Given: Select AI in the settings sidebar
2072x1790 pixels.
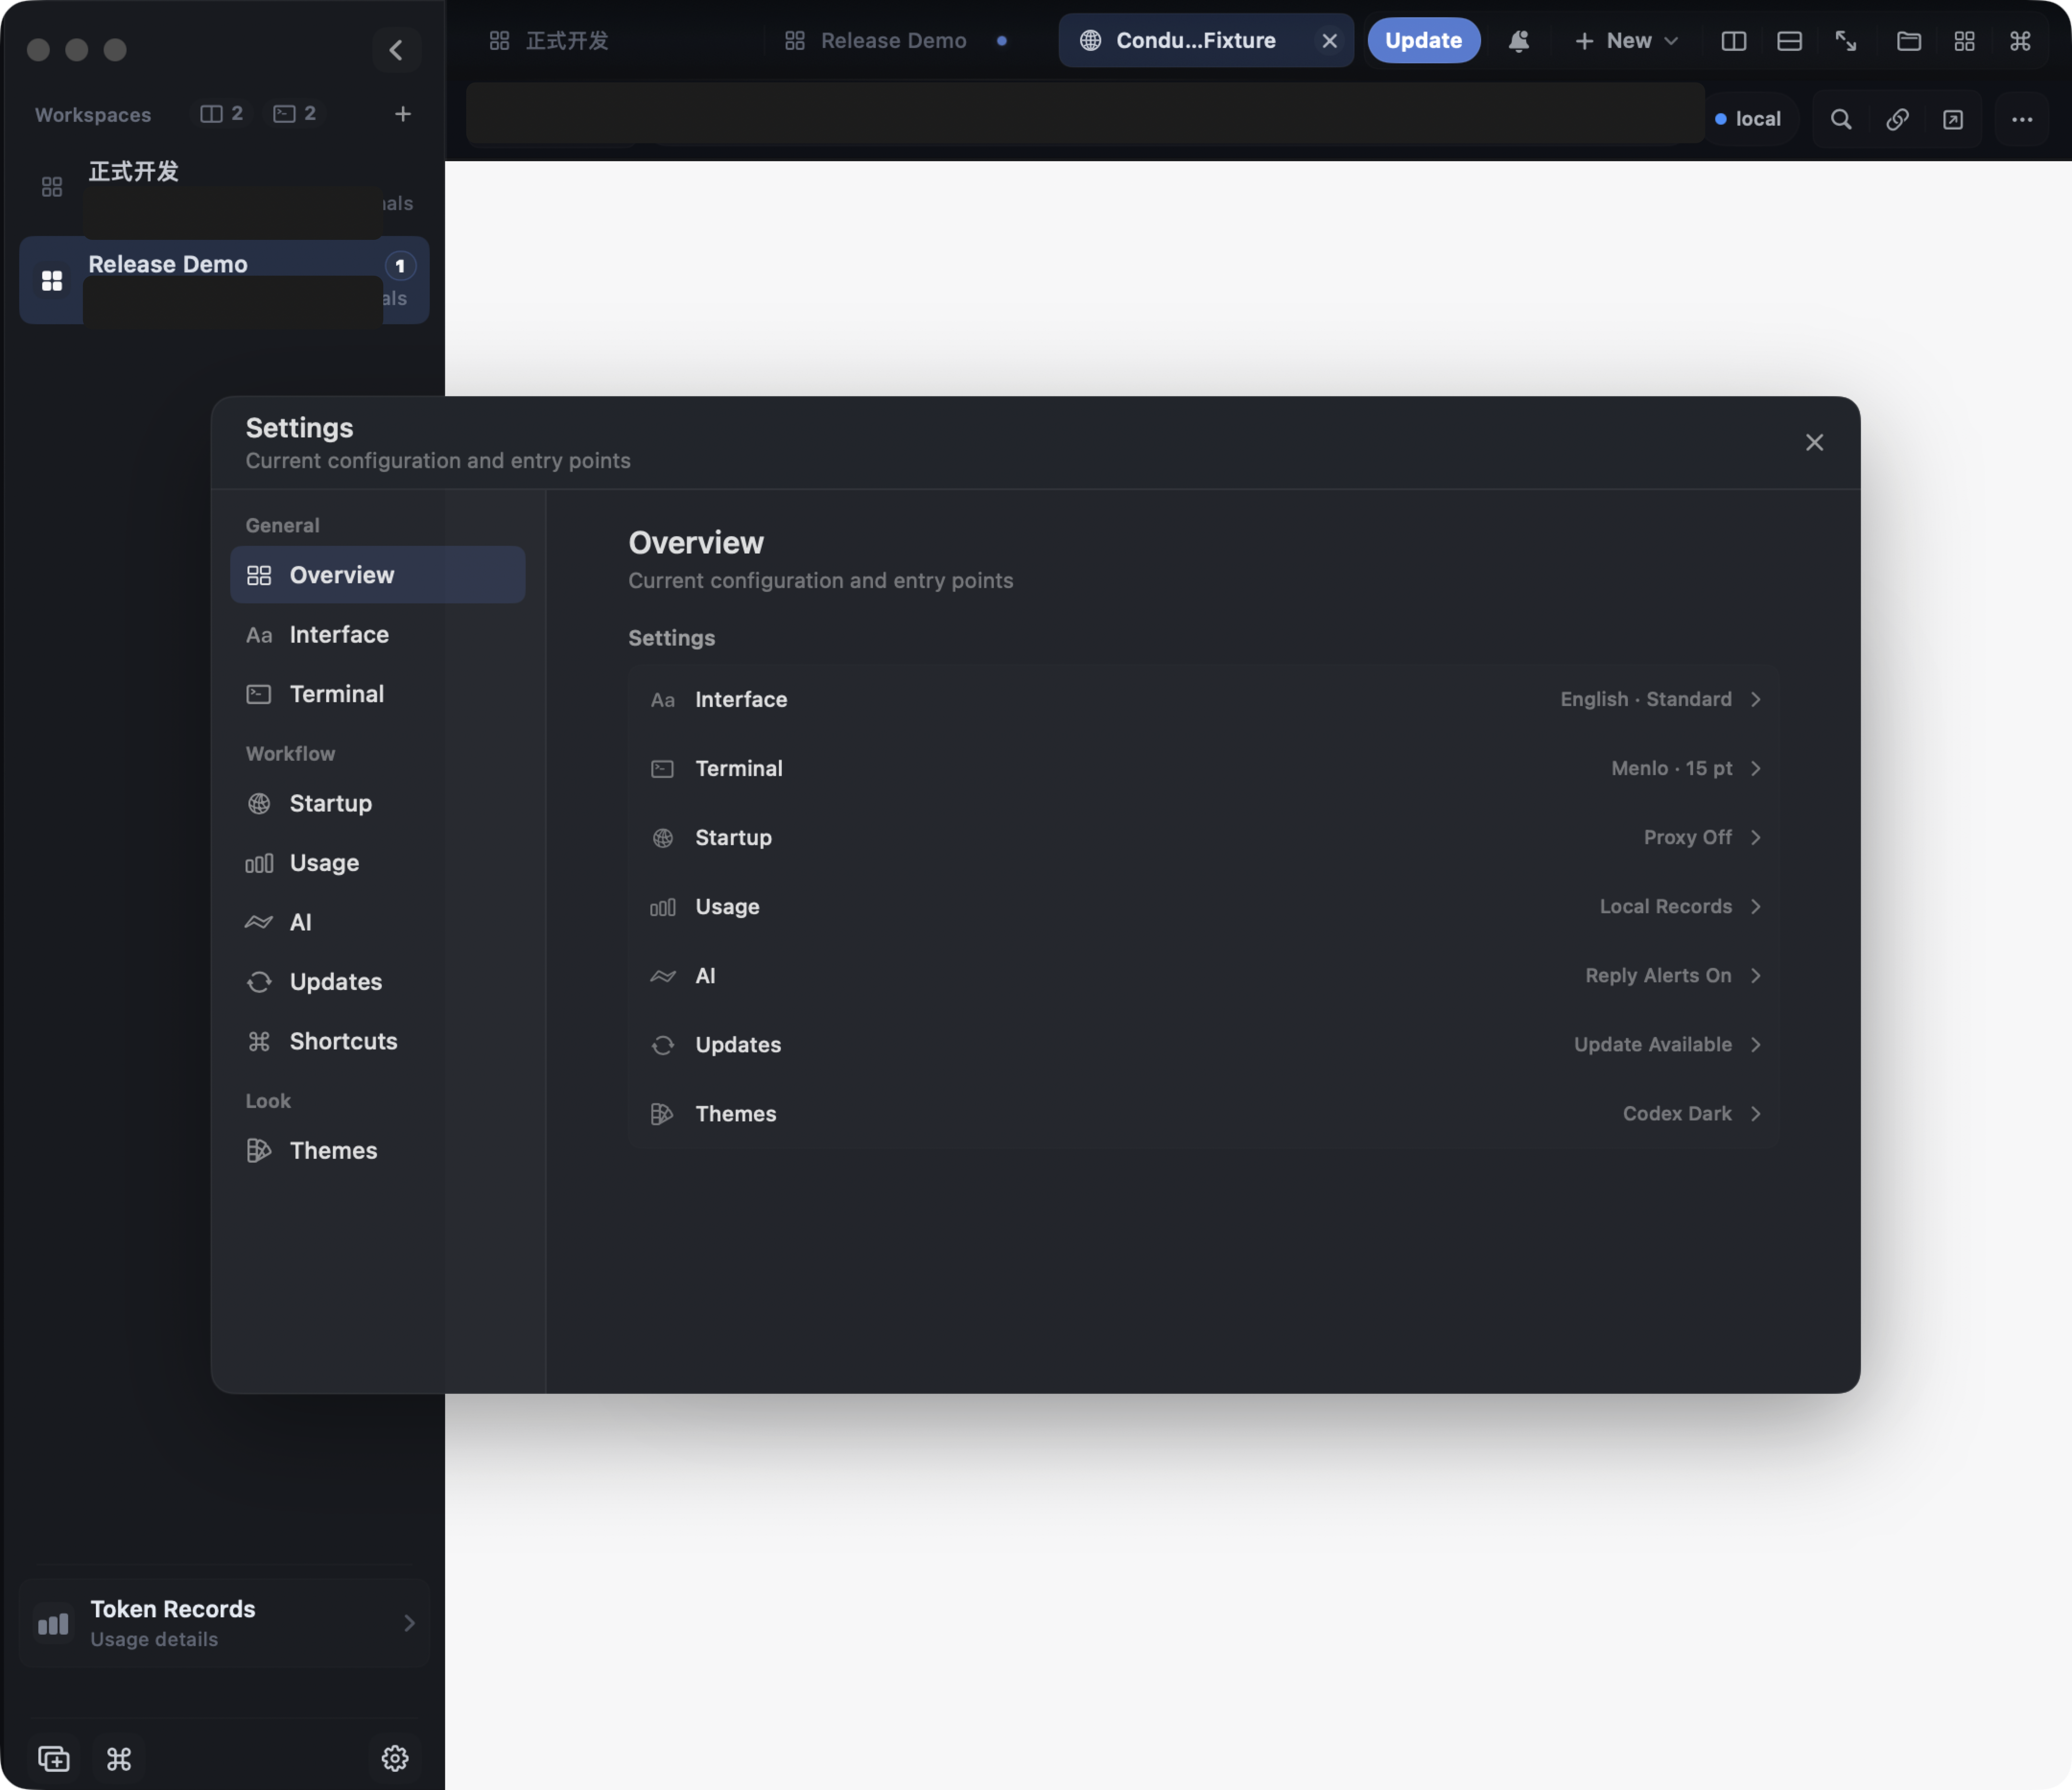Looking at the screenshot, I should click(x=378, y=923).
